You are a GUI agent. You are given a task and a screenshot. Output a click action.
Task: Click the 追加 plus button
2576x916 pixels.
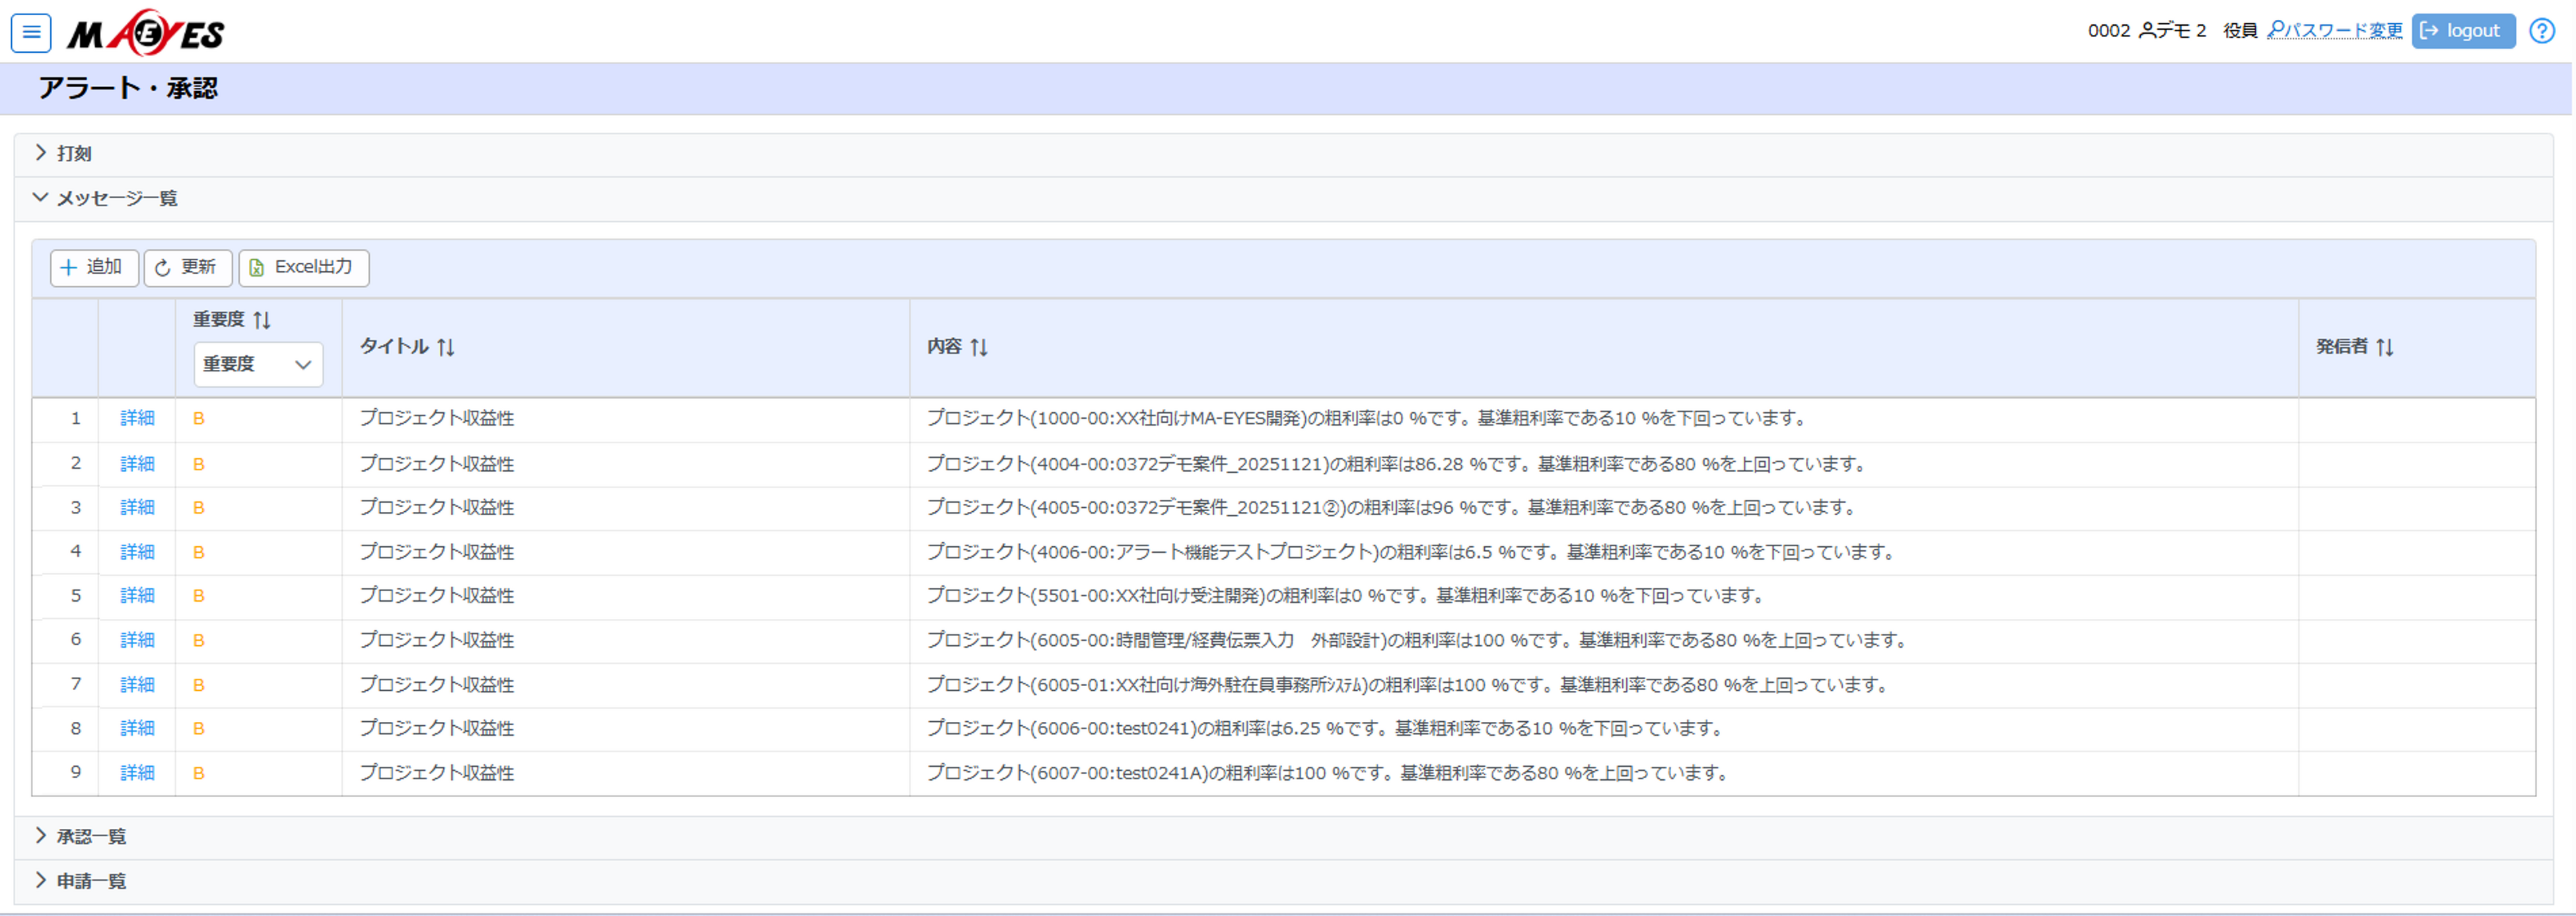pyautogui.click(x=94, y=268)
